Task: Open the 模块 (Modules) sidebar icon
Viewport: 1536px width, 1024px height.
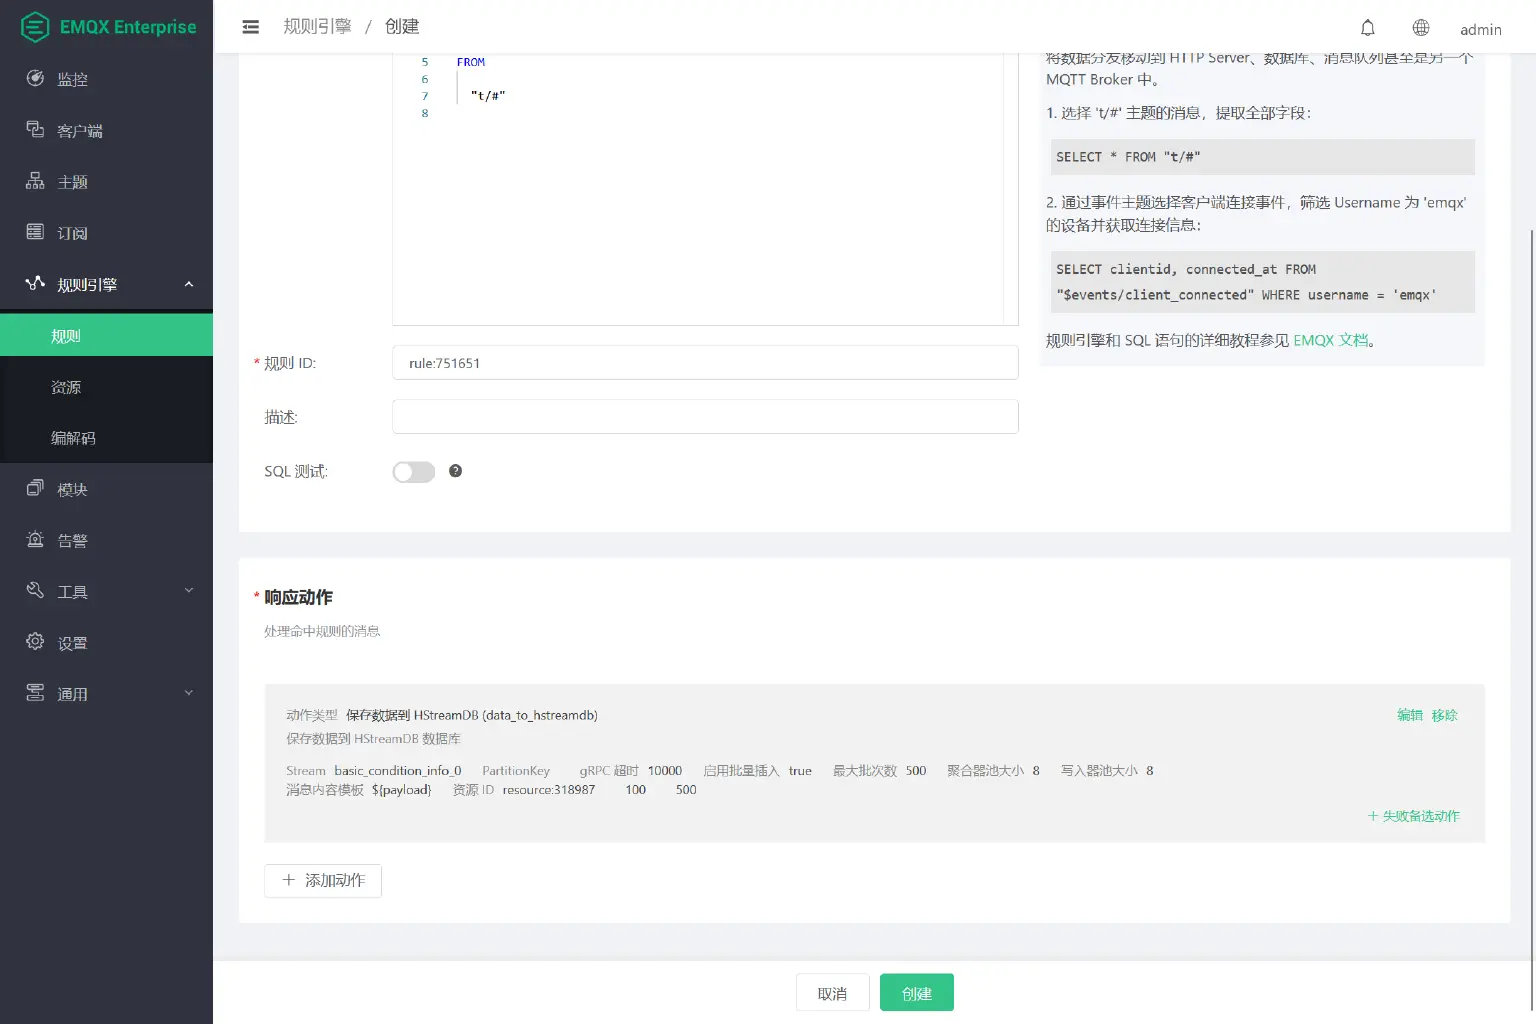Action: point(36,488)
